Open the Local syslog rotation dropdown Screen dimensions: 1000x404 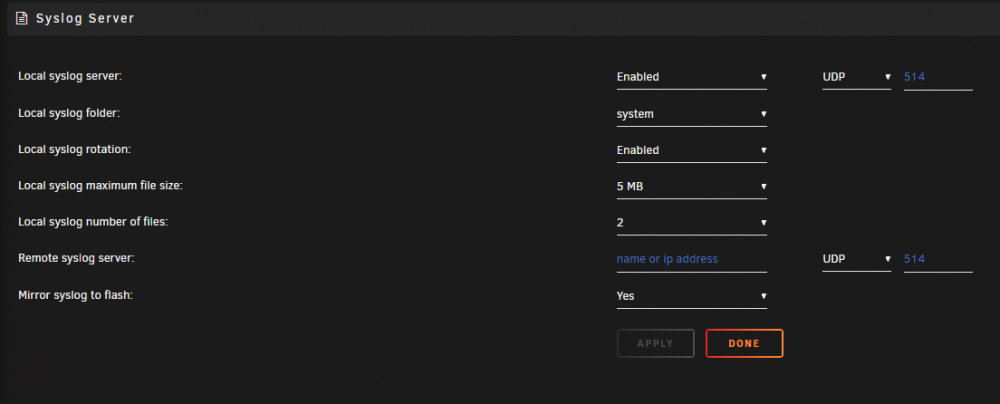691,151
